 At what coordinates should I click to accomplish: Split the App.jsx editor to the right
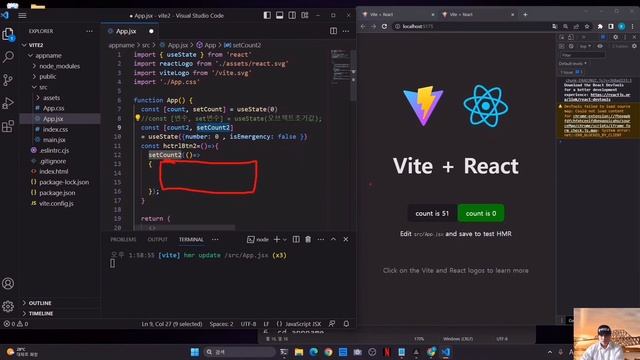pos(333,31)
